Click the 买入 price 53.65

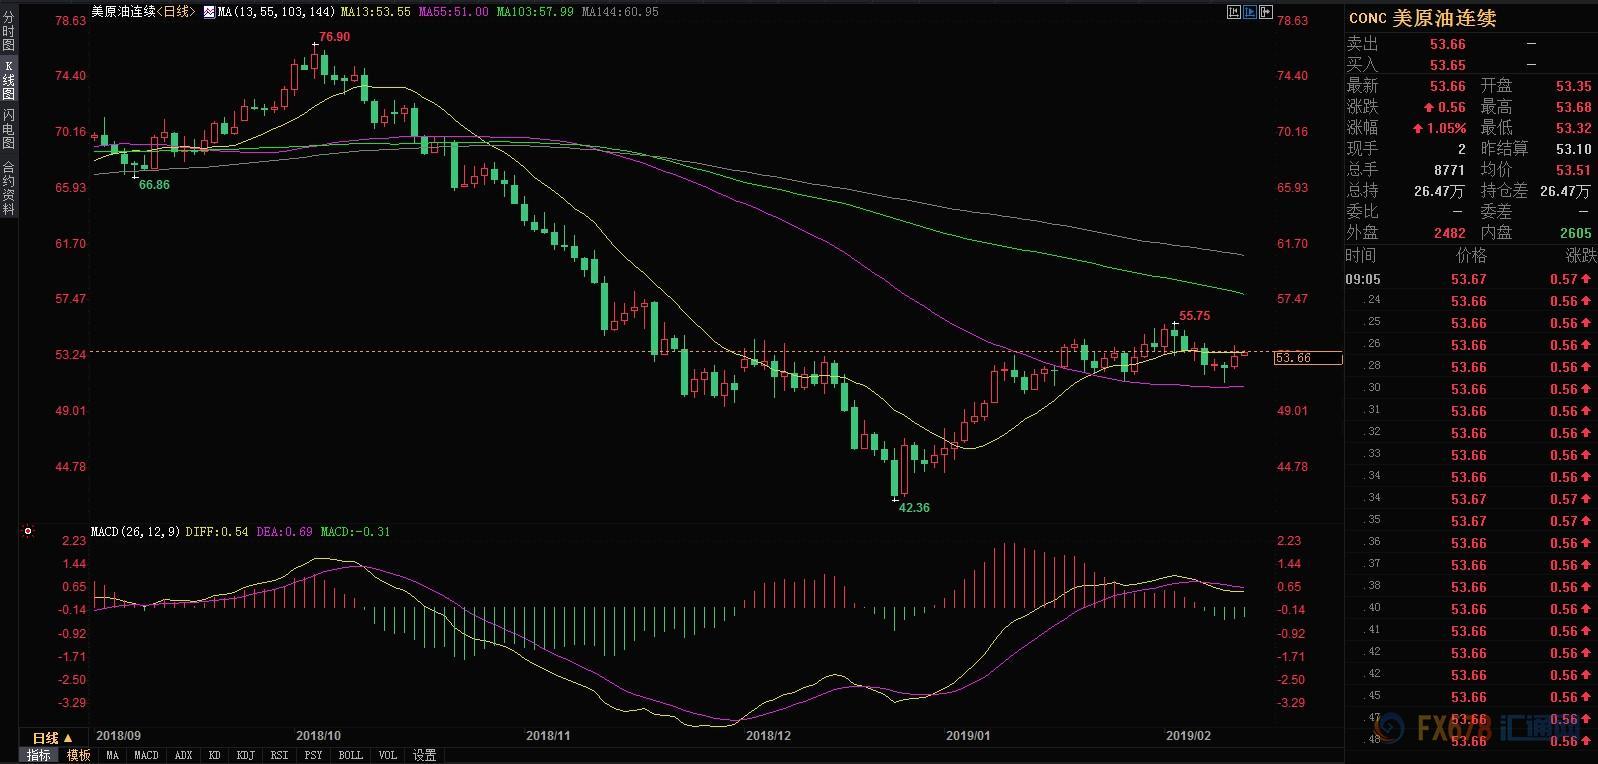pyautogui.click(x=1447, y=65)
